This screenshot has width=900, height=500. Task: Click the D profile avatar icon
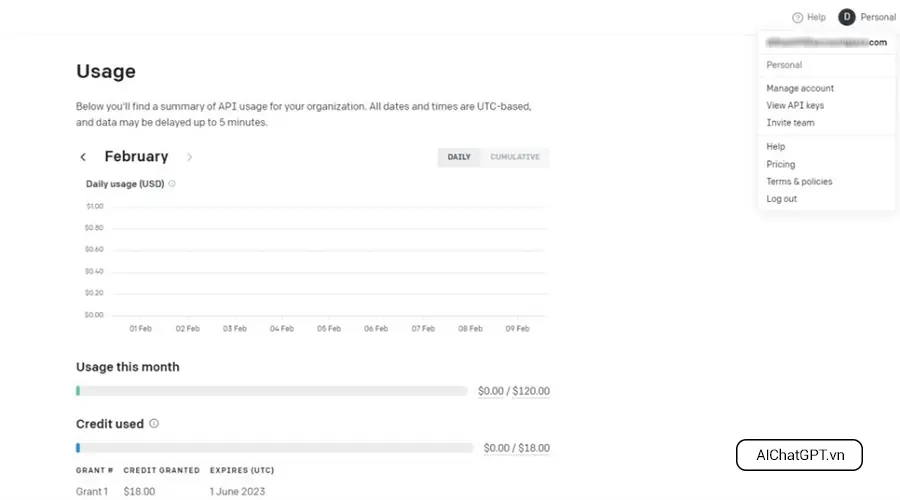tap(847, 17)
